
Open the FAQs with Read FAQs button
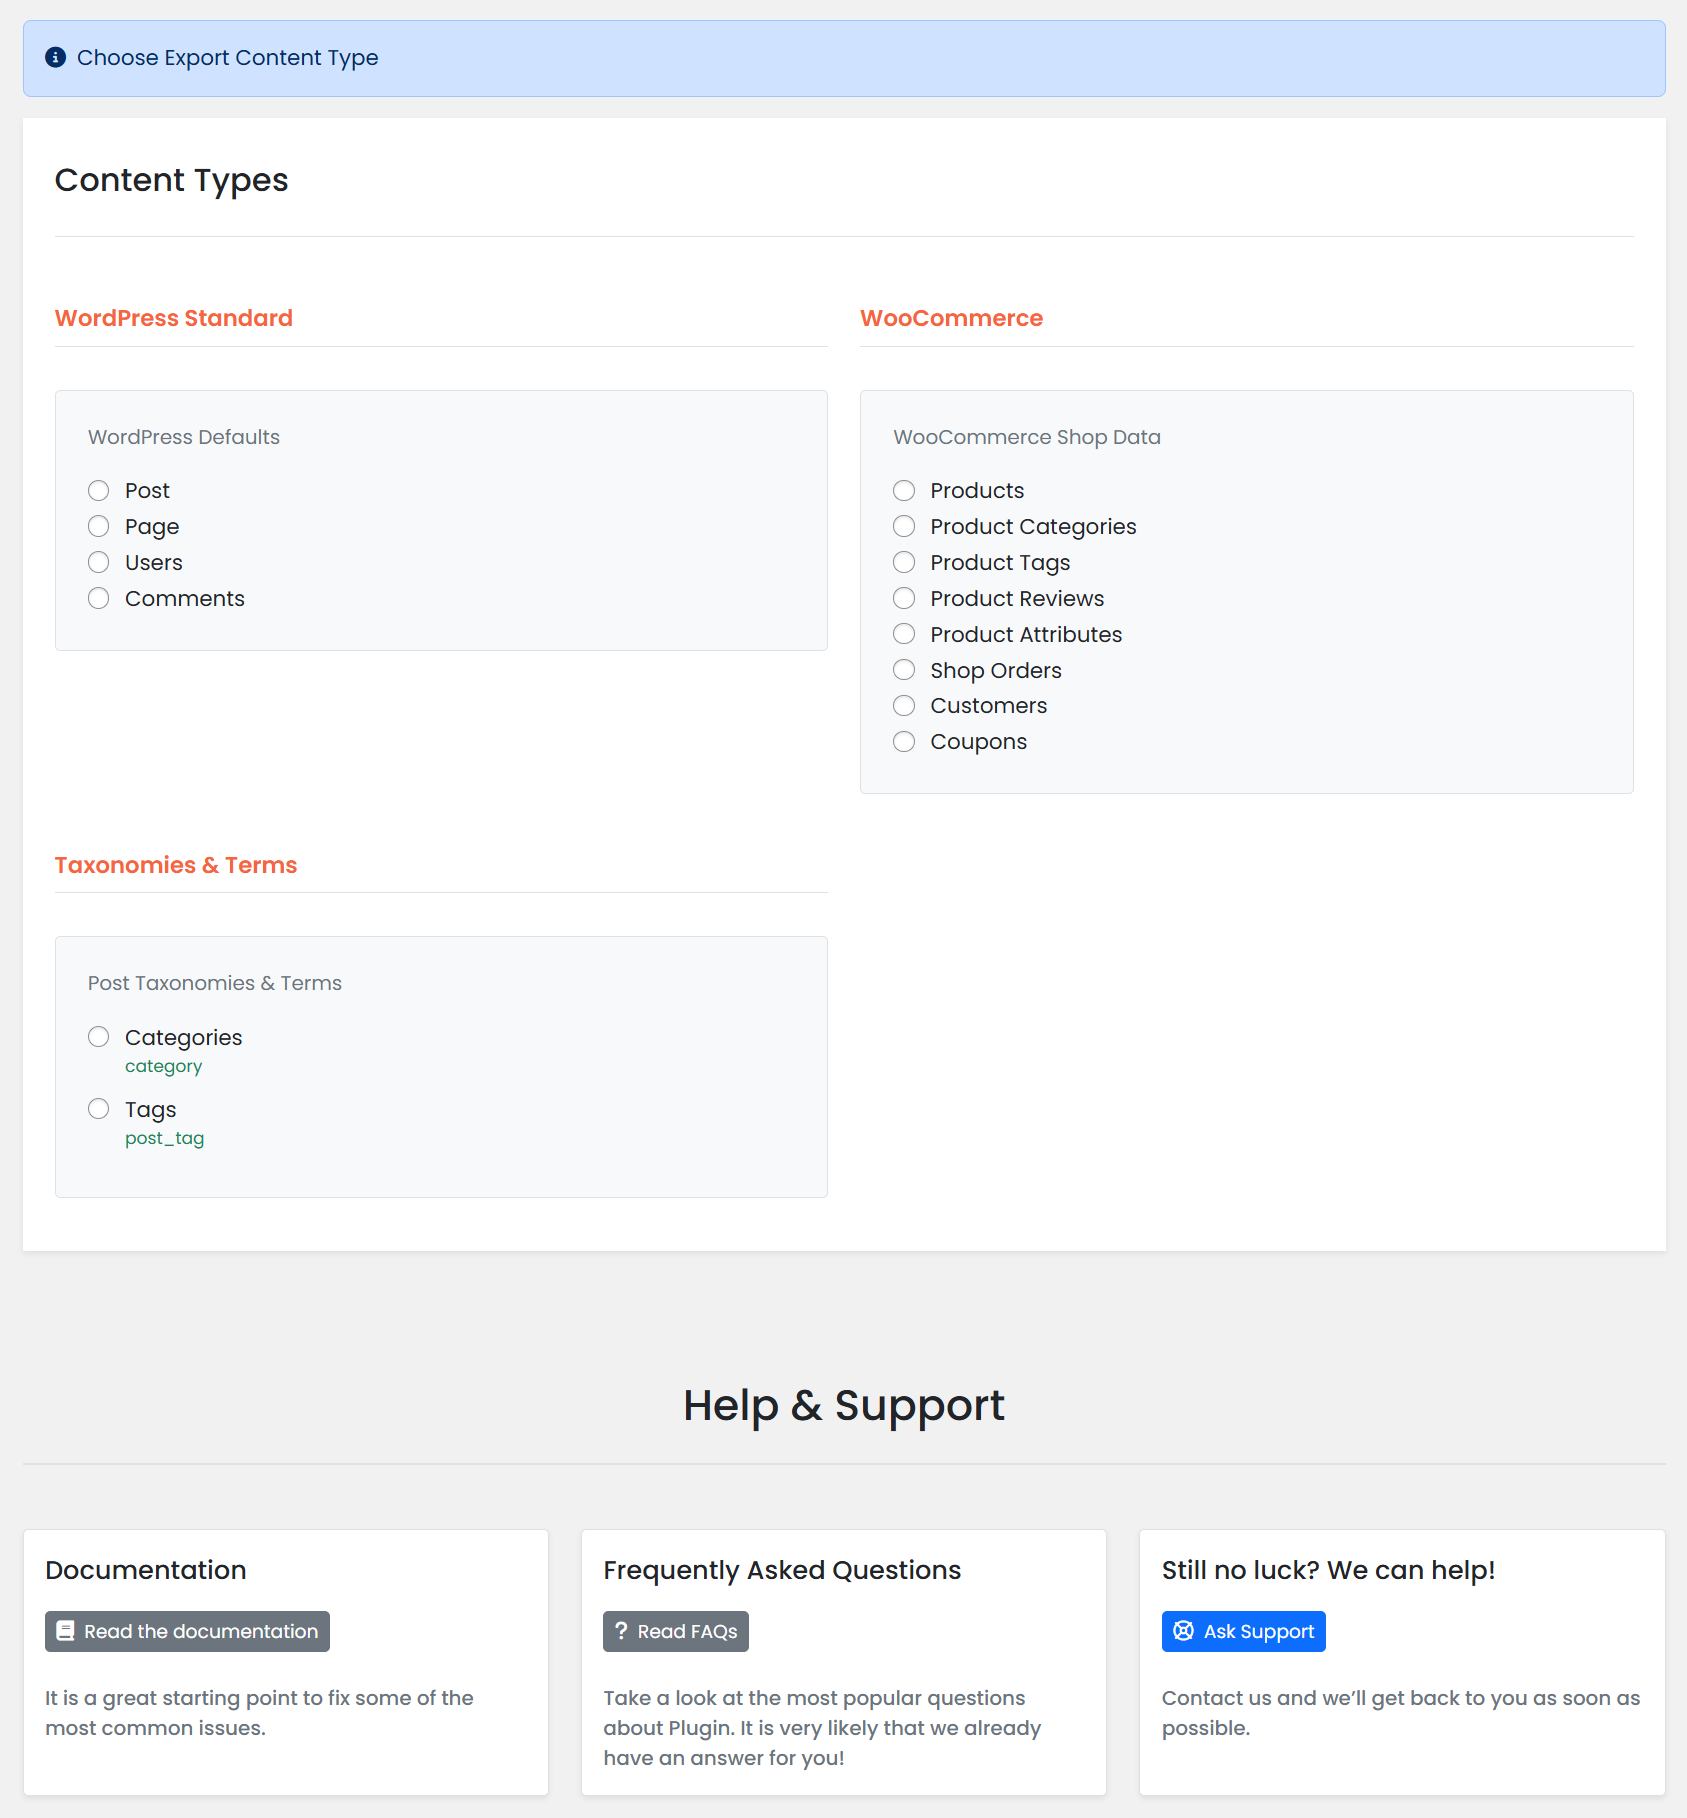(x=676, y=1631)
